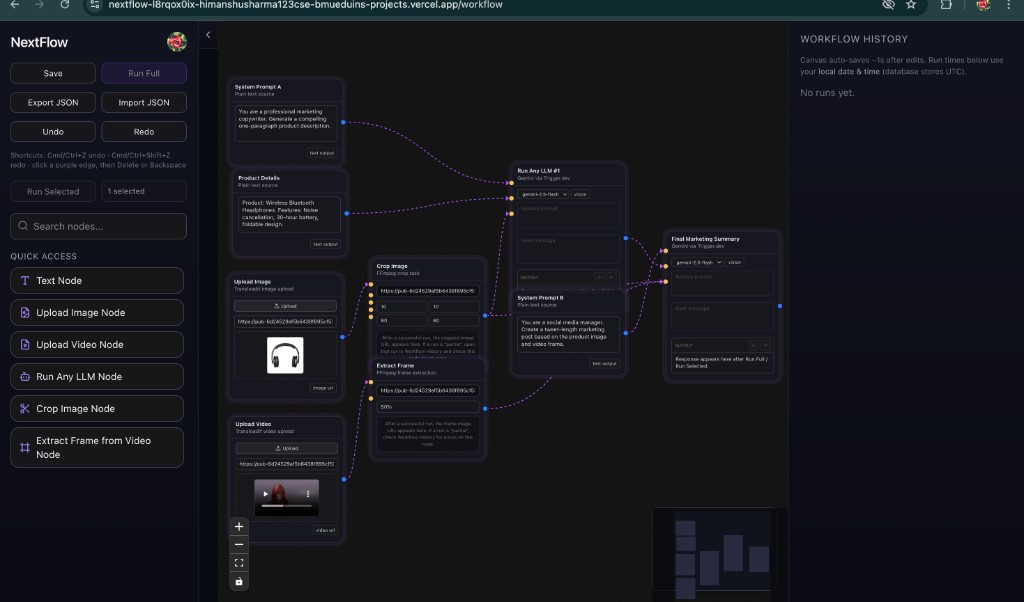Collapse output up-arrow in Final Marketing Summary
The height and width of the screenshot is (602, 1024).
[x=753, y=345]
